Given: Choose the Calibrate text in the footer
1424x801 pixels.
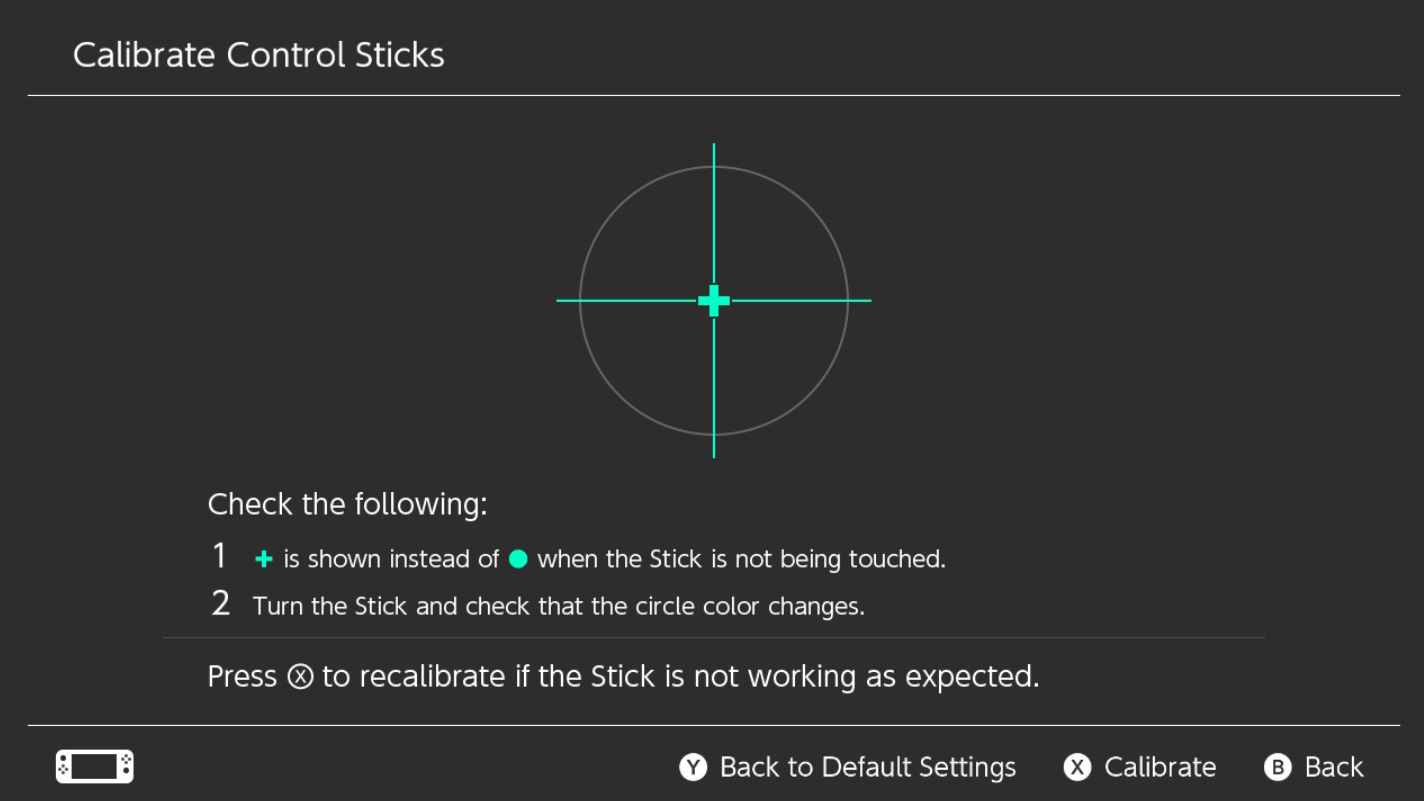Looking at the screenshot, I should [1160, 767].
